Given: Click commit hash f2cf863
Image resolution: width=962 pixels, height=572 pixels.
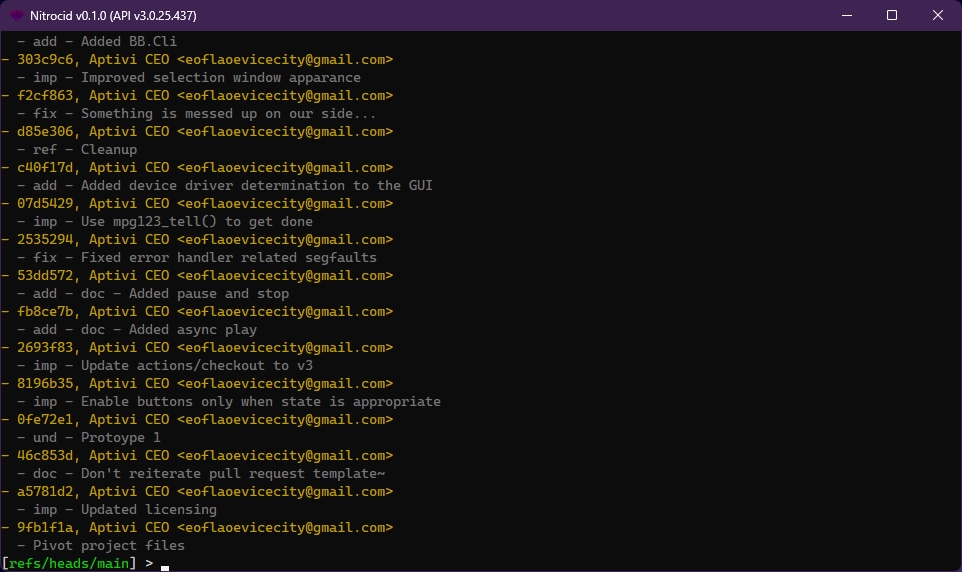Looking at the screenshot, I should (x=44, y=96).
